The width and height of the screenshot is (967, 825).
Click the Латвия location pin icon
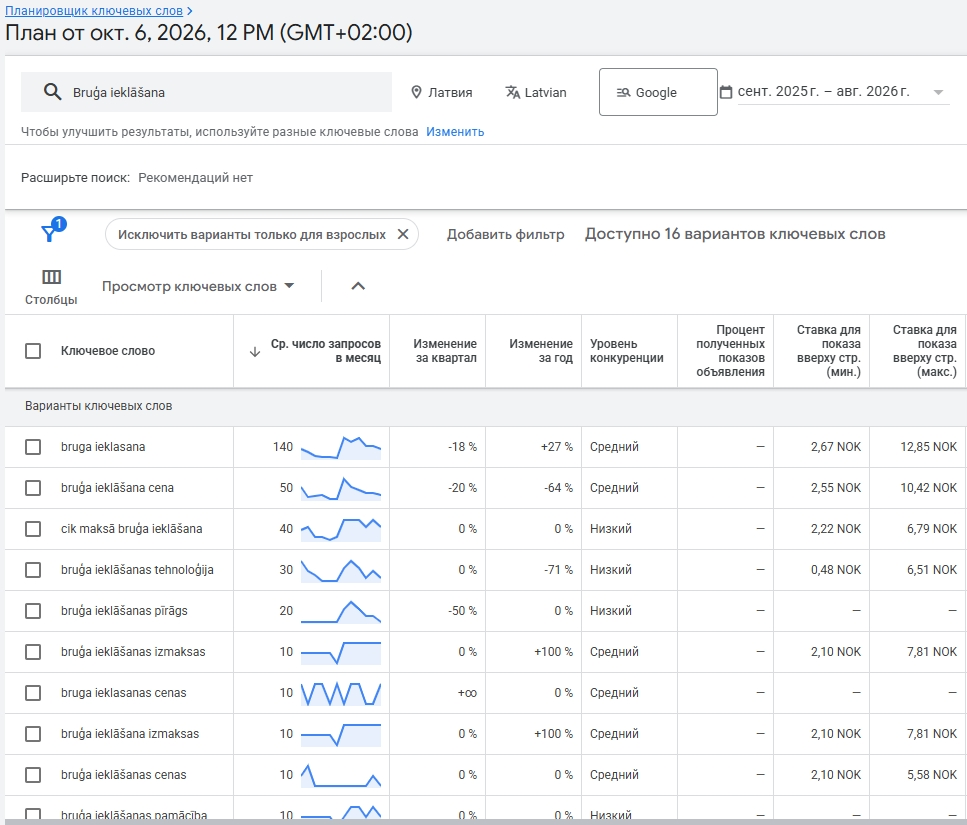[416, 92]
